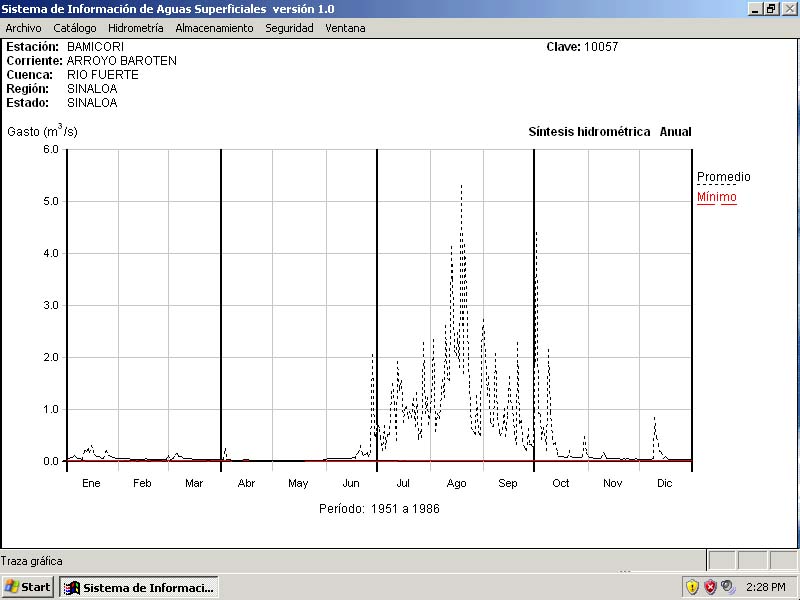Click the taskbar clock showing 2:28 PM
This screenshot has height=600, width=800.
pyautogui.click(x=766, y=587)
